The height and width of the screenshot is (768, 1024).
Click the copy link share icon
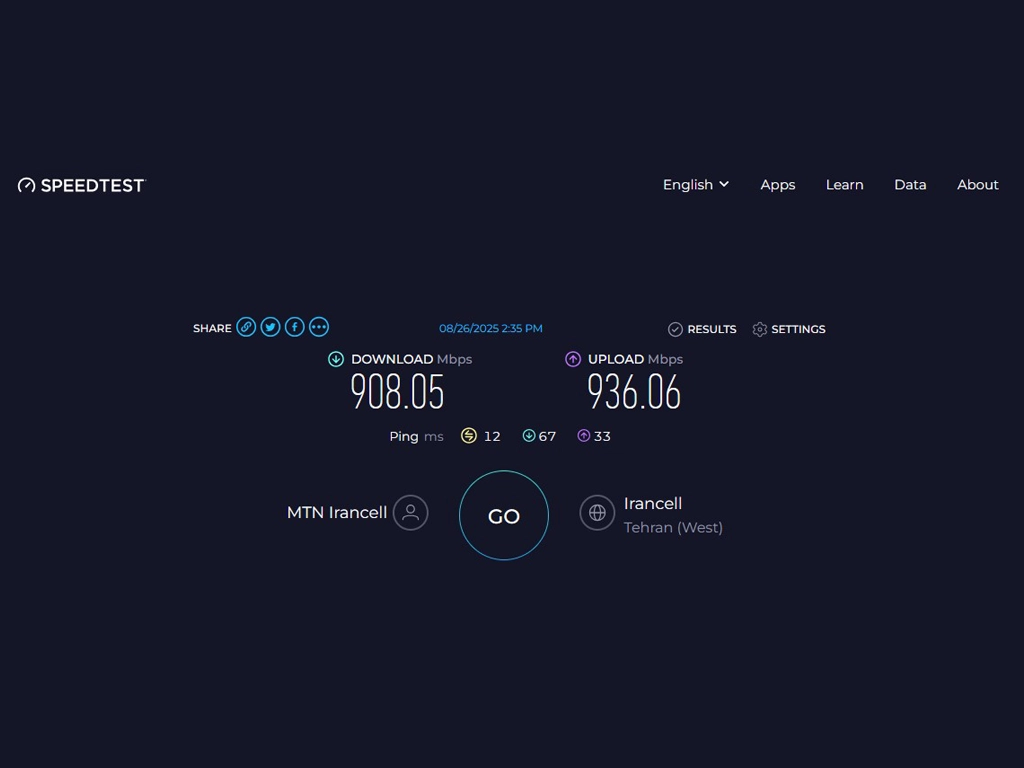[x=246, y=327]
